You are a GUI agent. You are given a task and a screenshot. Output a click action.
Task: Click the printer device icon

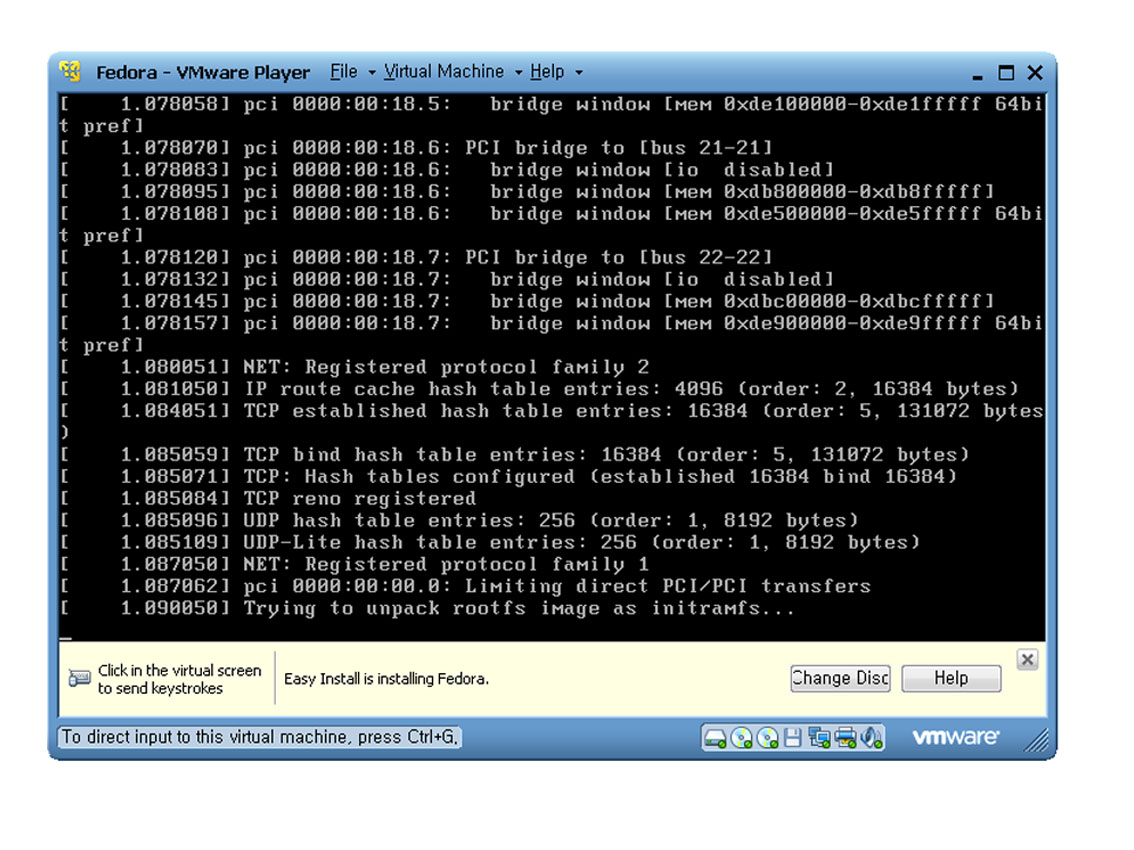[845, 738]
